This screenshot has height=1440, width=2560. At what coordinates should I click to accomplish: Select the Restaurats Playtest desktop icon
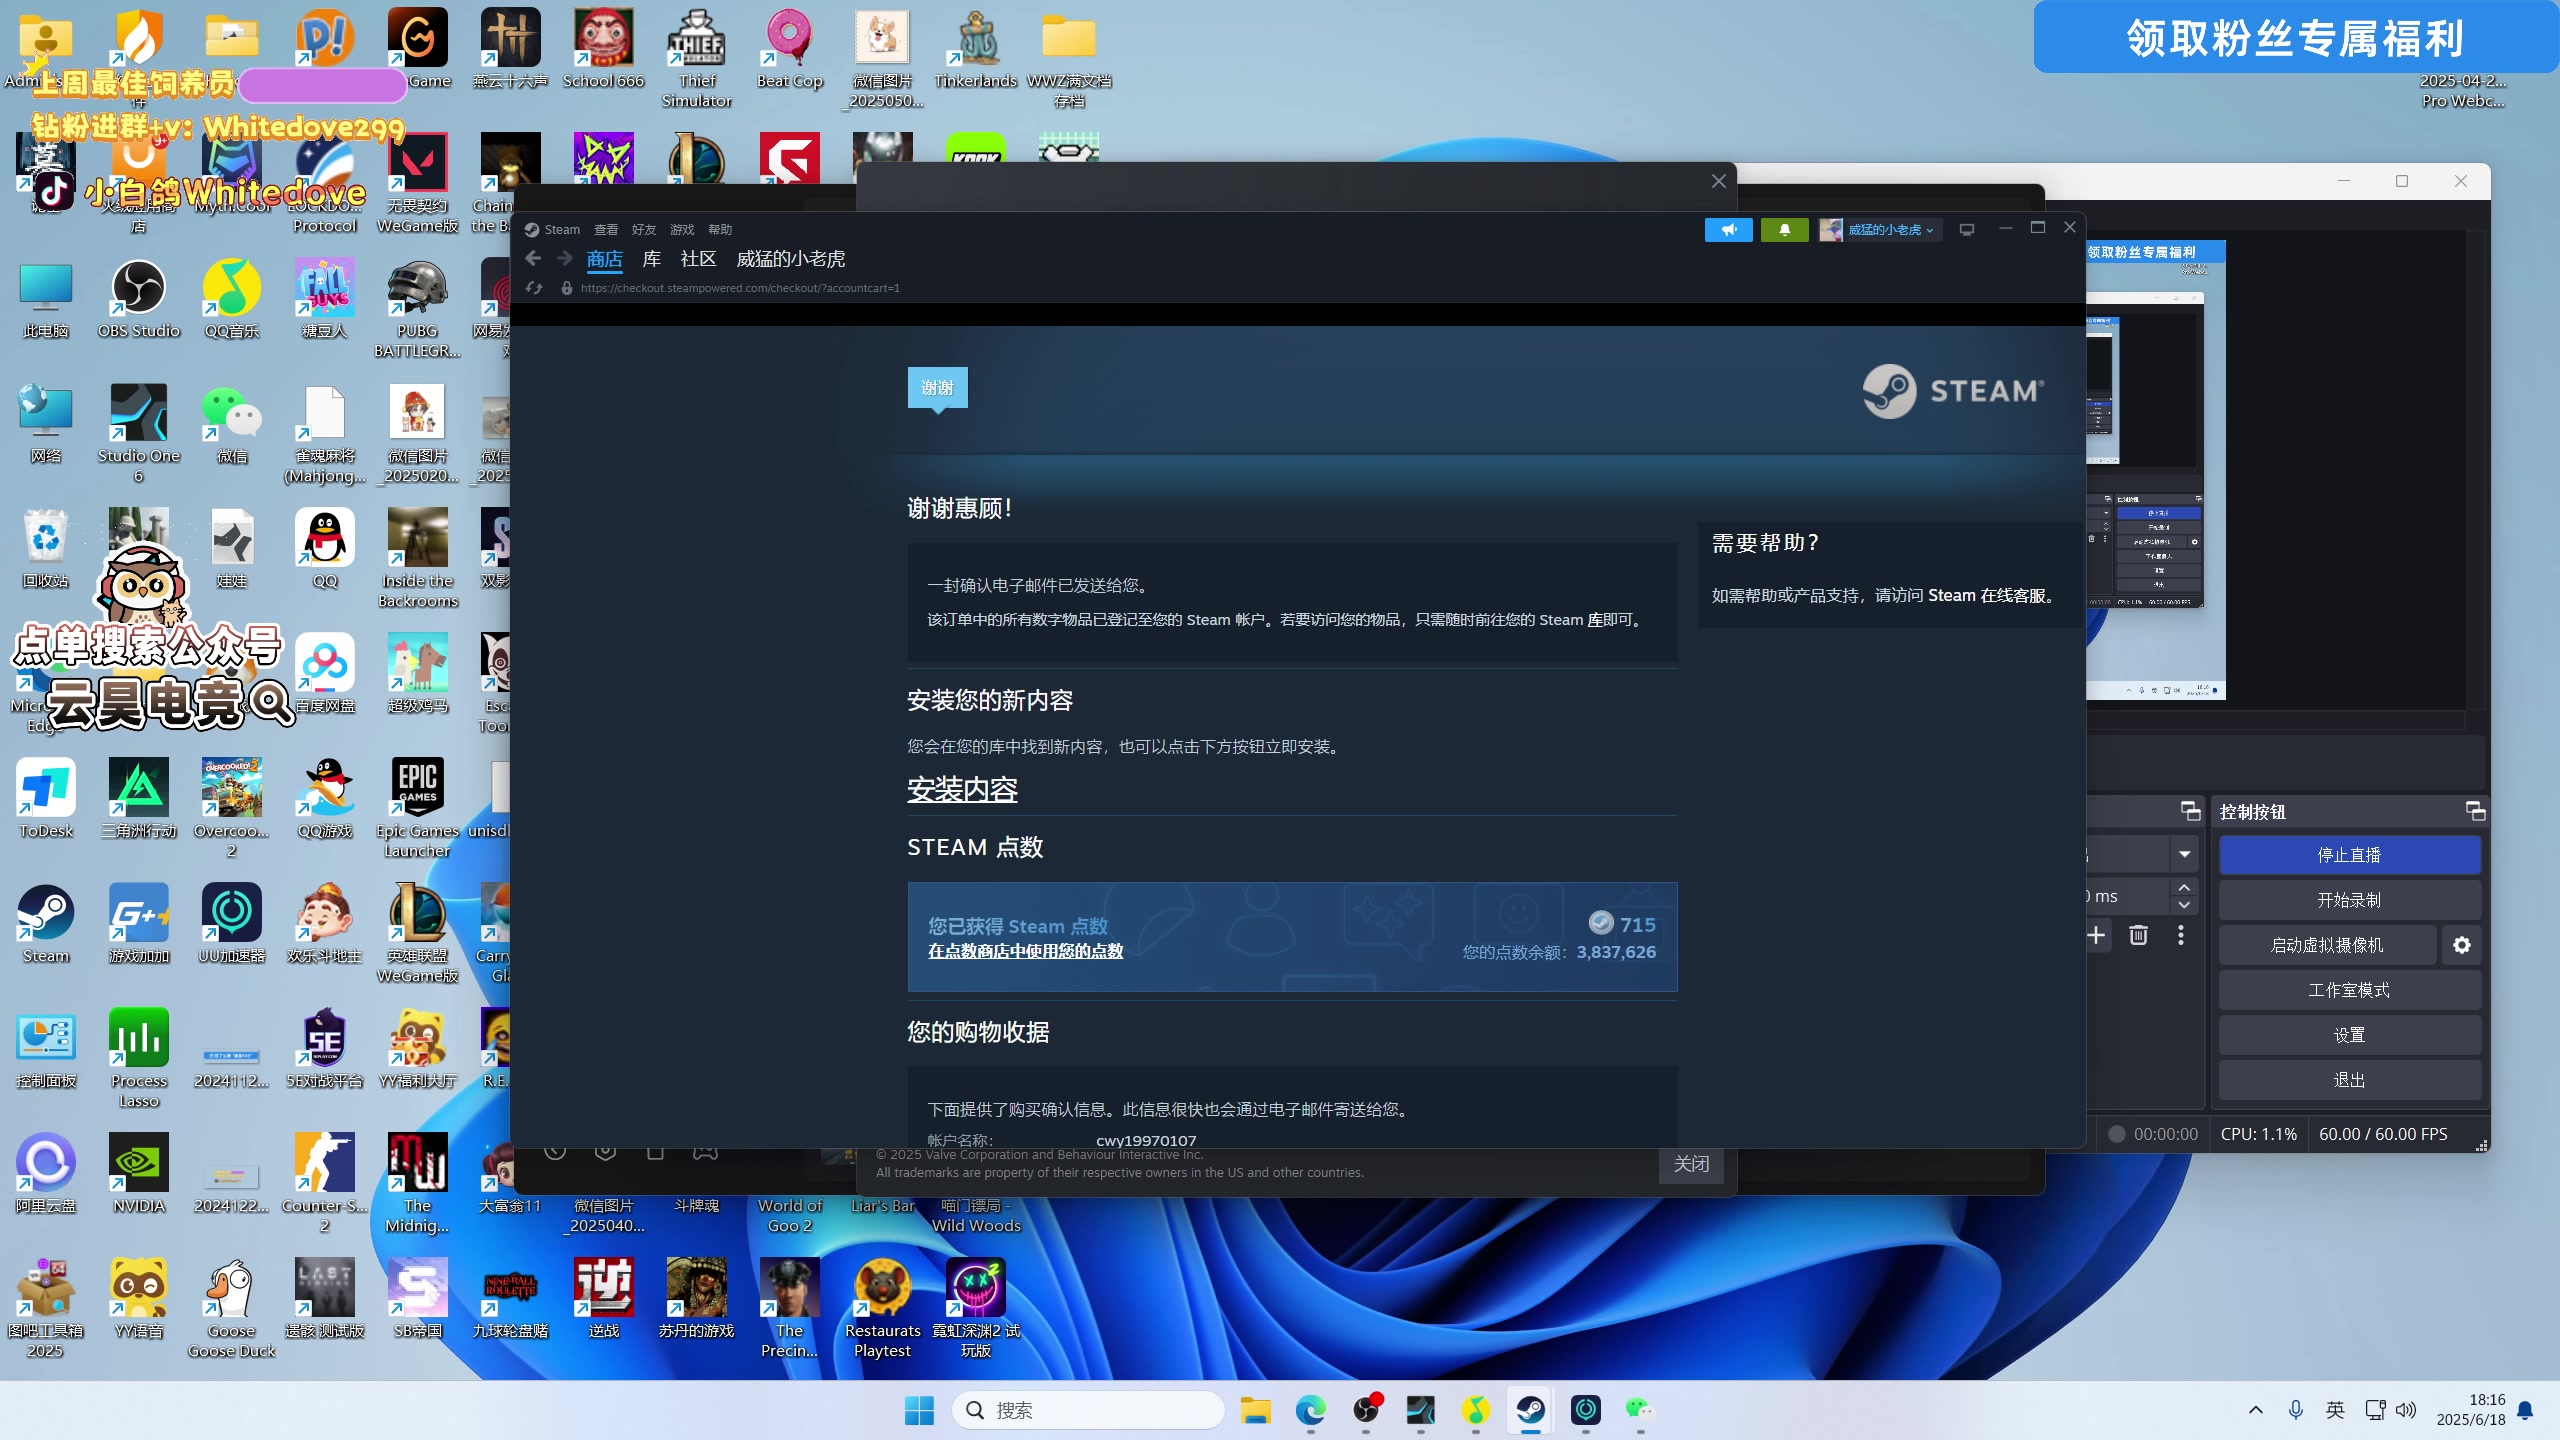pyautogui.click(x=882, y=1310)
